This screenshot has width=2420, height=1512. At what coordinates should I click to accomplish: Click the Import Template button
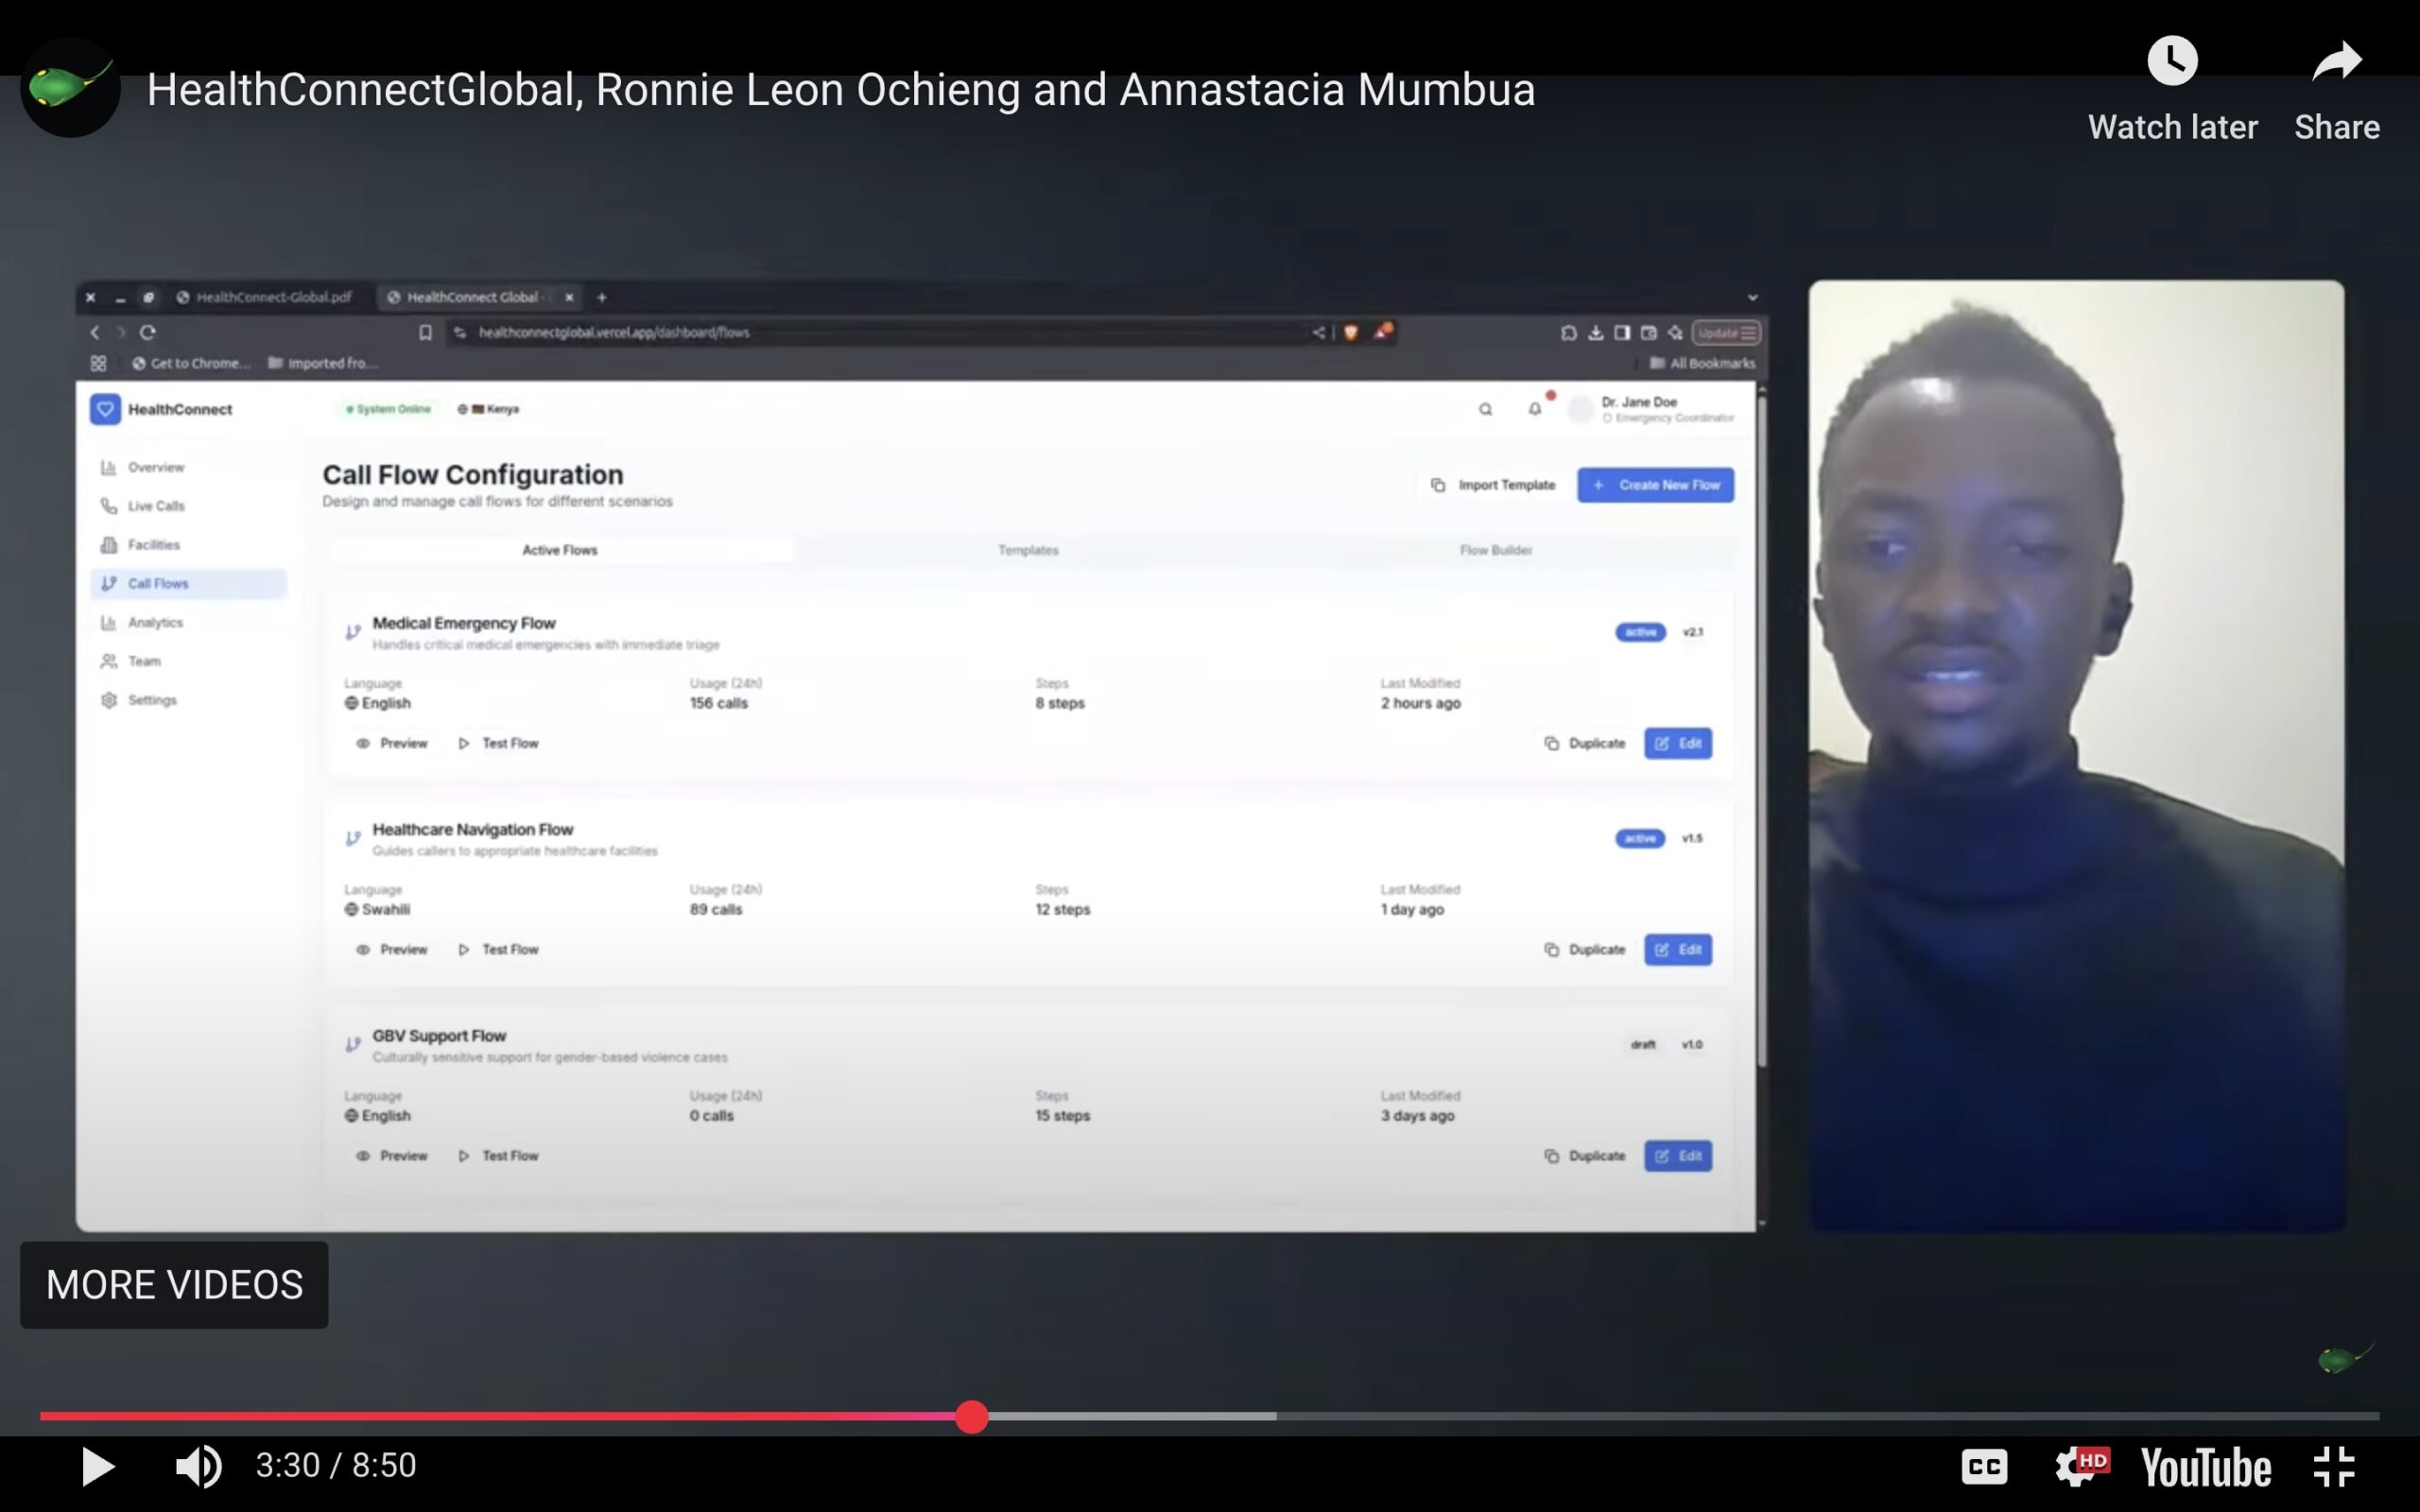1493,485
